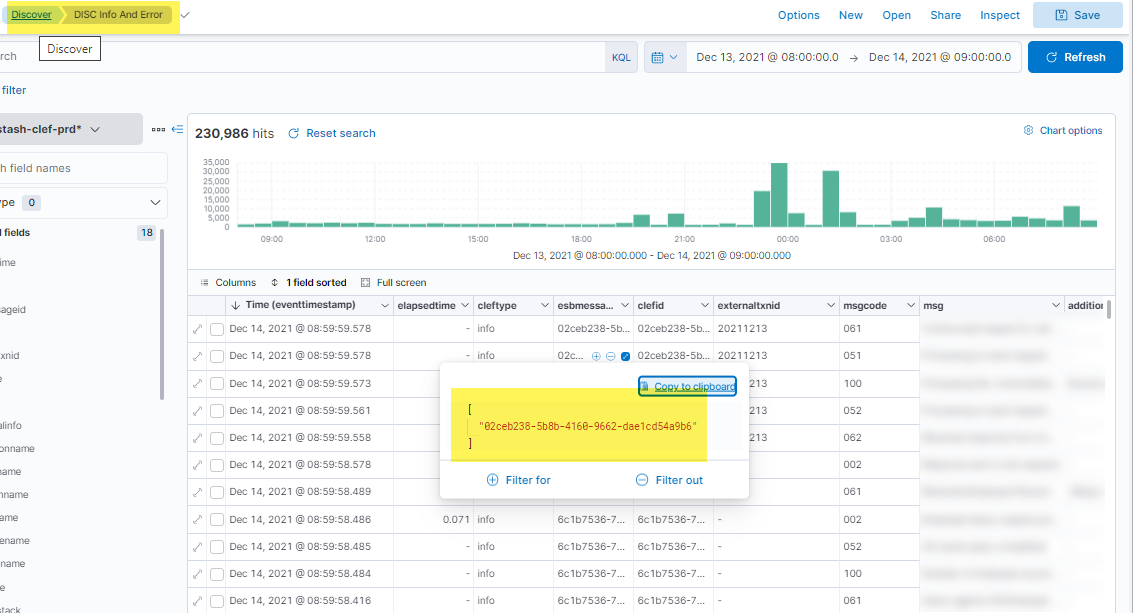Open the elapsedtime column menu
Image resolution: width=1133 pixels, height=613 pixels.
pyautogui.click(x=465, y=306)
